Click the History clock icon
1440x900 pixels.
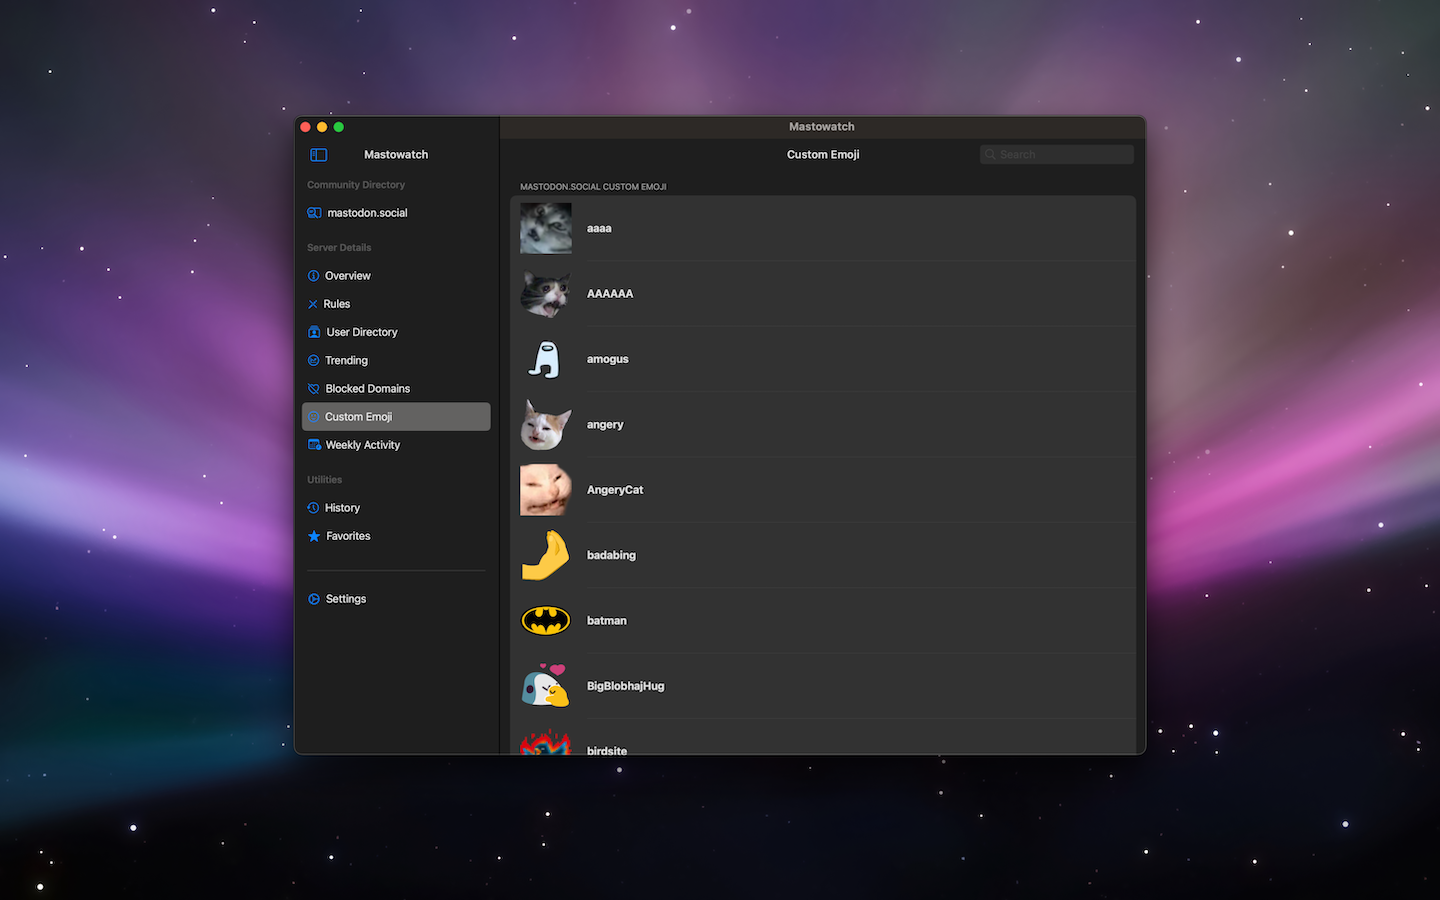313,508
